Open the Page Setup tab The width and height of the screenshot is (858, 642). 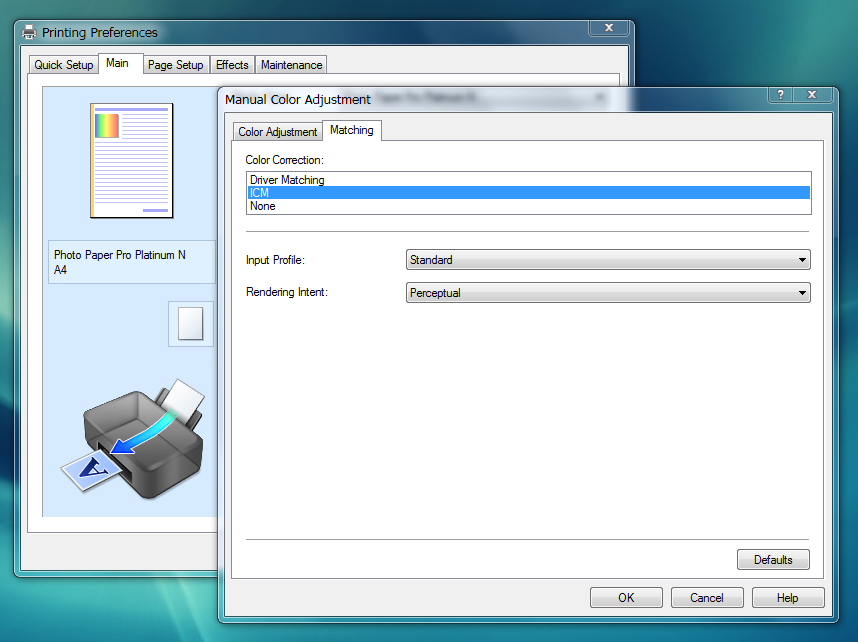(175, 65)
